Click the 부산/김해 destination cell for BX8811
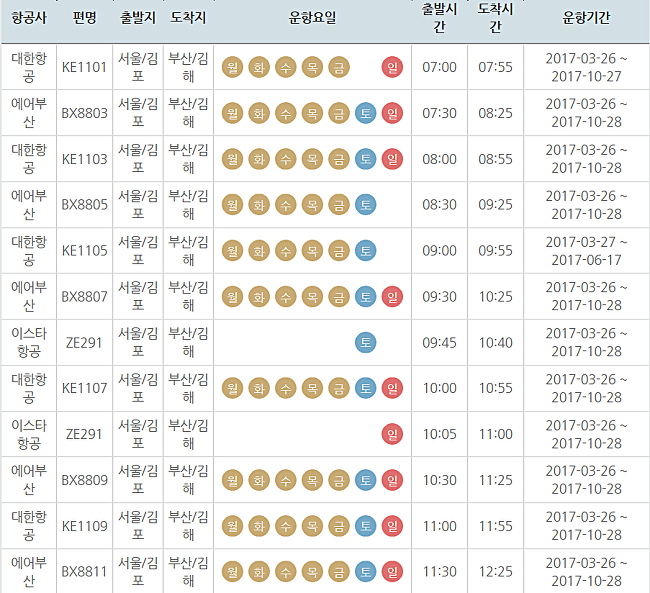The height and width of the screenshot is (593, 650). 188,572
